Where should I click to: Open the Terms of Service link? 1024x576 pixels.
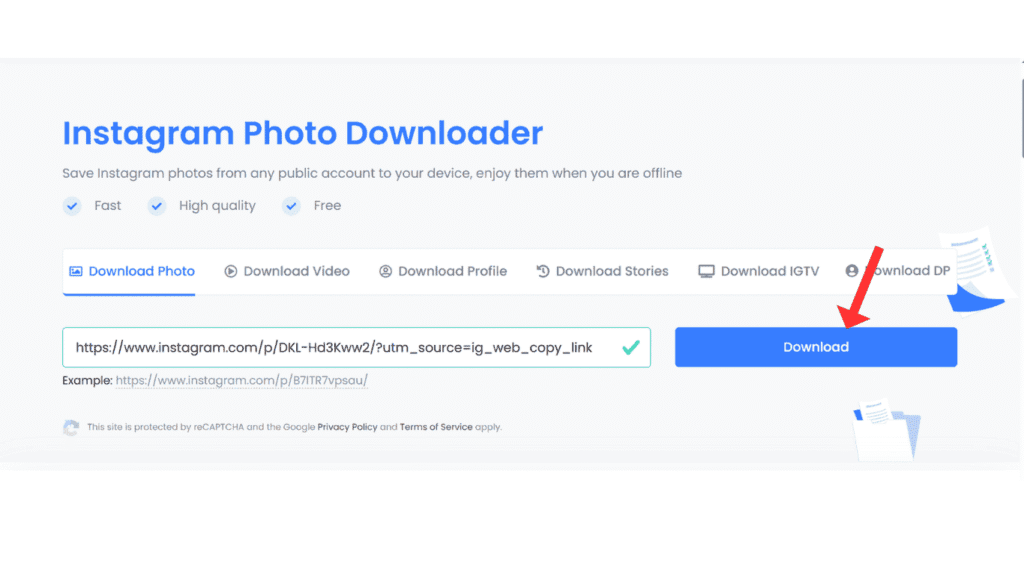[436, 427]
